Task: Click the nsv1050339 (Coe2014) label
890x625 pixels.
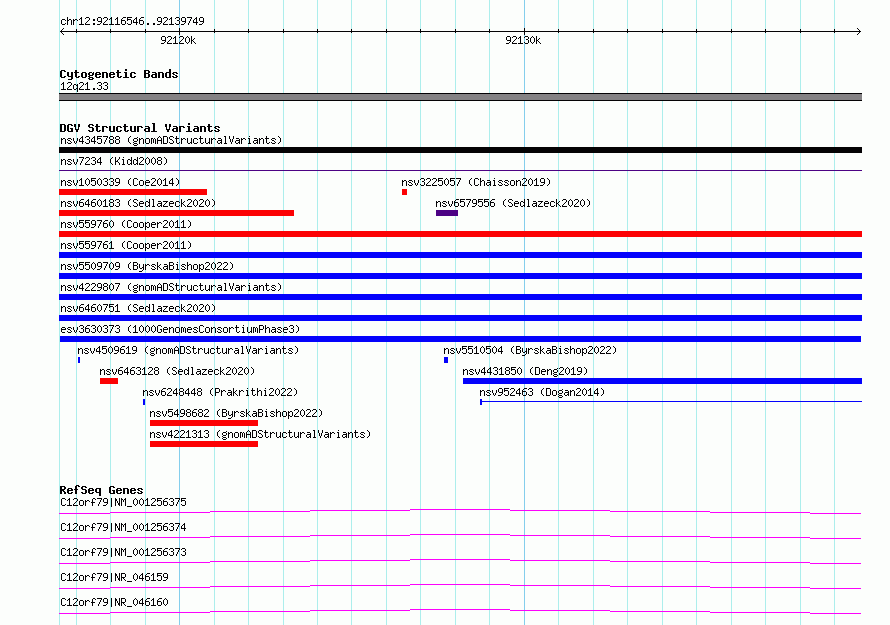Action: click(120, 182)
